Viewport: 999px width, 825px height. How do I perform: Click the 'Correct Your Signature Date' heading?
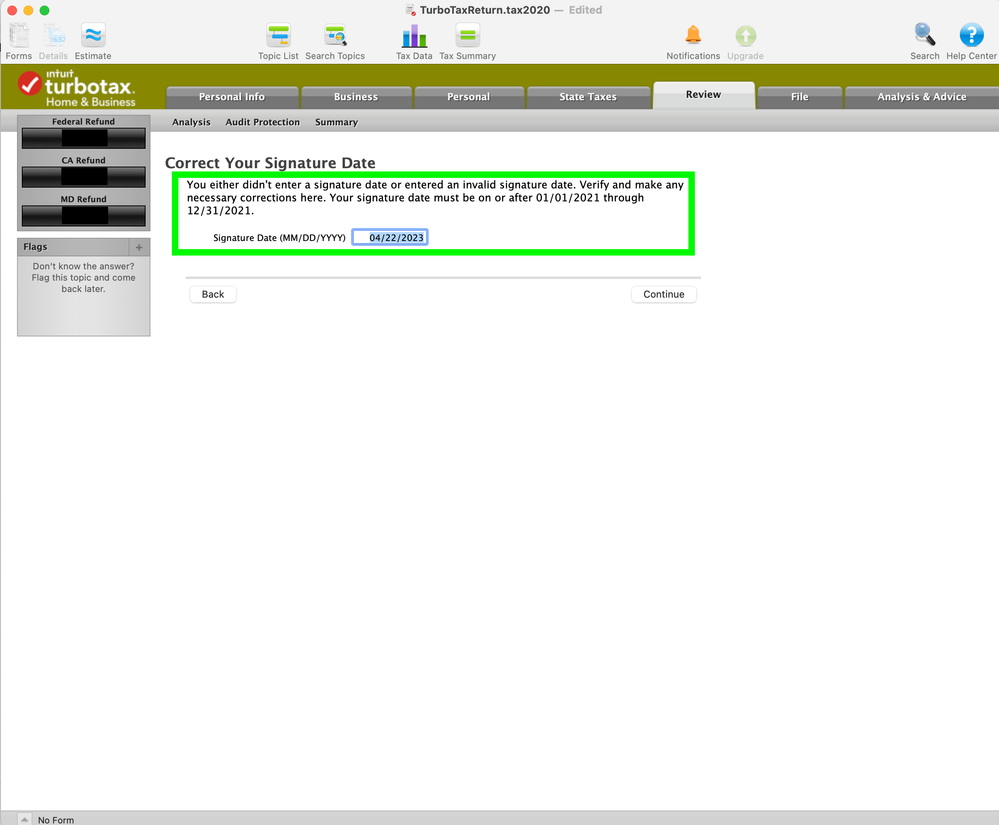pos(270,163)
